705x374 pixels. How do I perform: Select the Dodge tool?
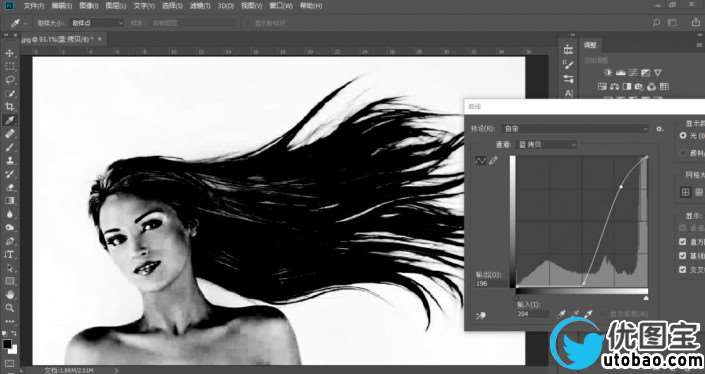[x=9, y=227]
